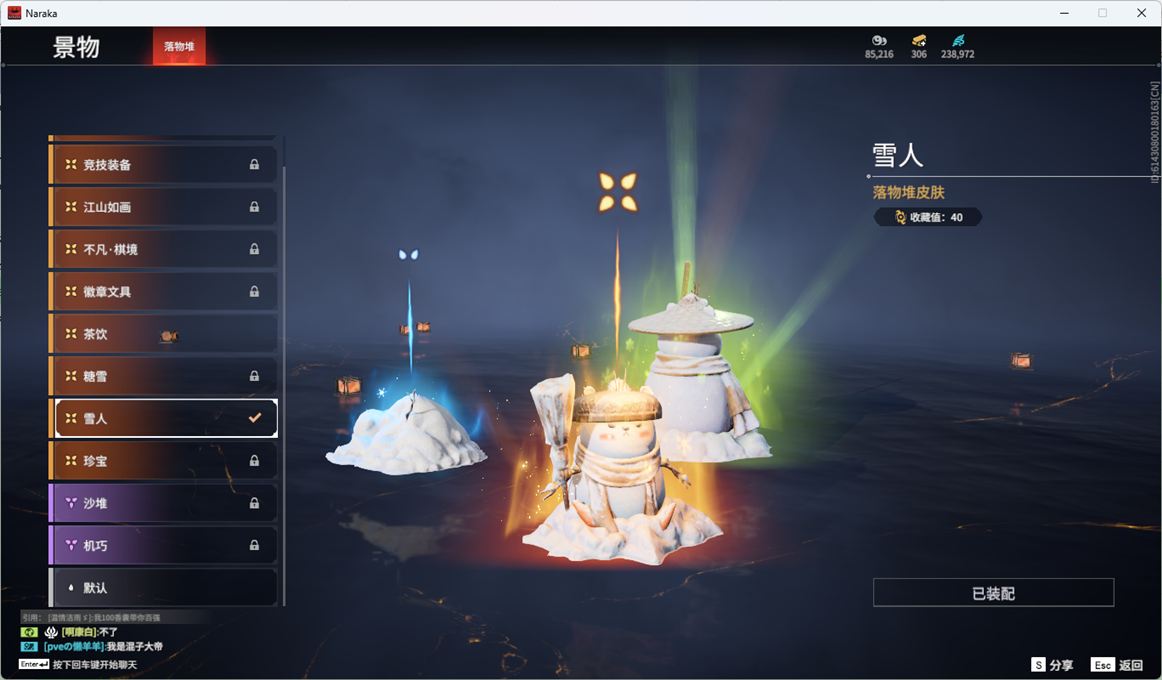Viewport: 1162px width, 680px height.
Task: Click the purple rarity icon next to 机巧
Action: 71,546
